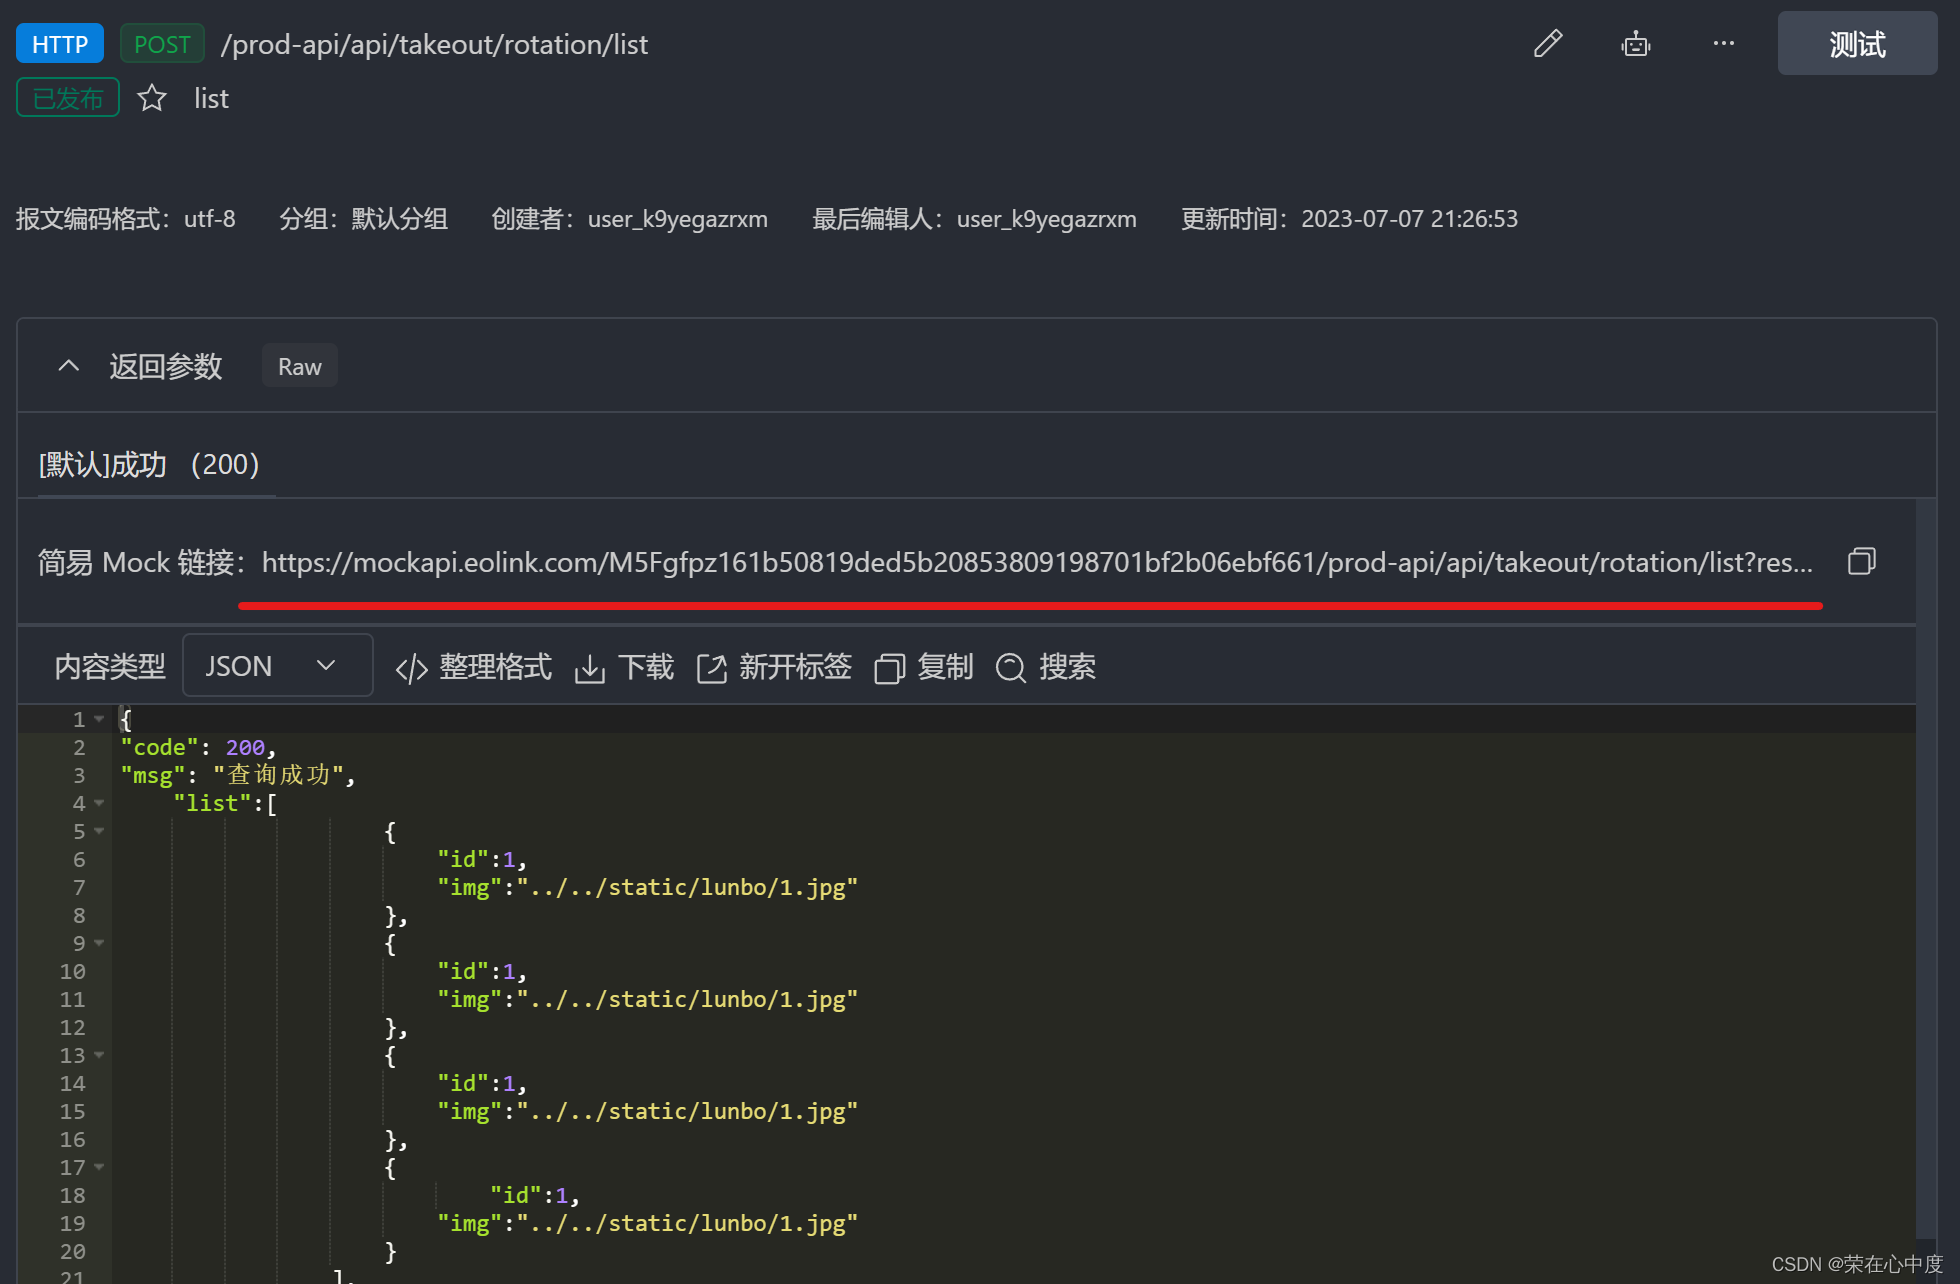This screenshot has height=1284, width=1960.
Task: Click the Raw tag
Action: pyautogui.click(x=299, y=367)
